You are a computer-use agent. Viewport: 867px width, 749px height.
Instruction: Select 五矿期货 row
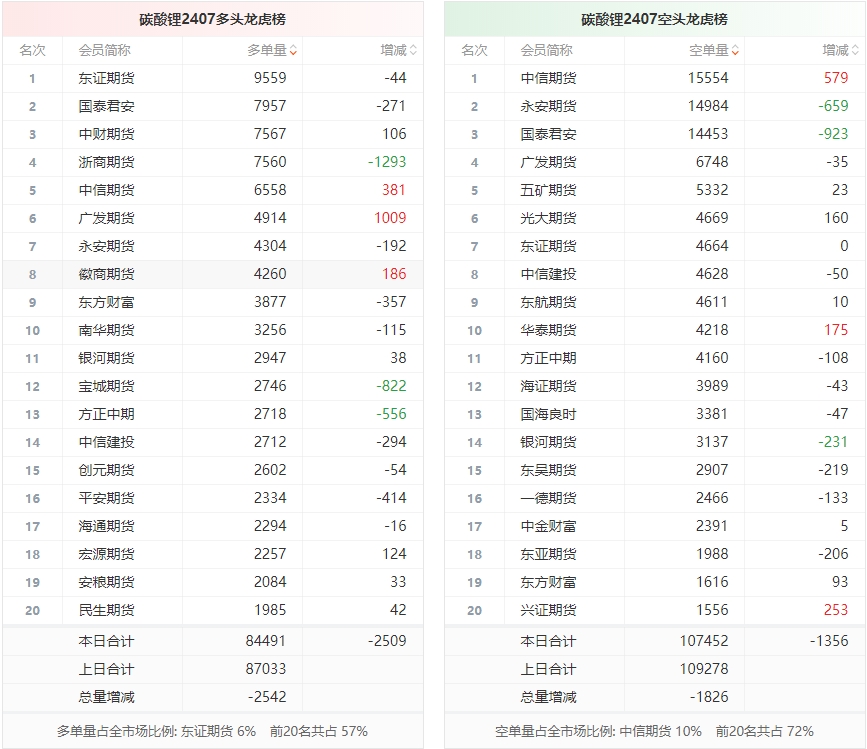[x=655, y=190]
